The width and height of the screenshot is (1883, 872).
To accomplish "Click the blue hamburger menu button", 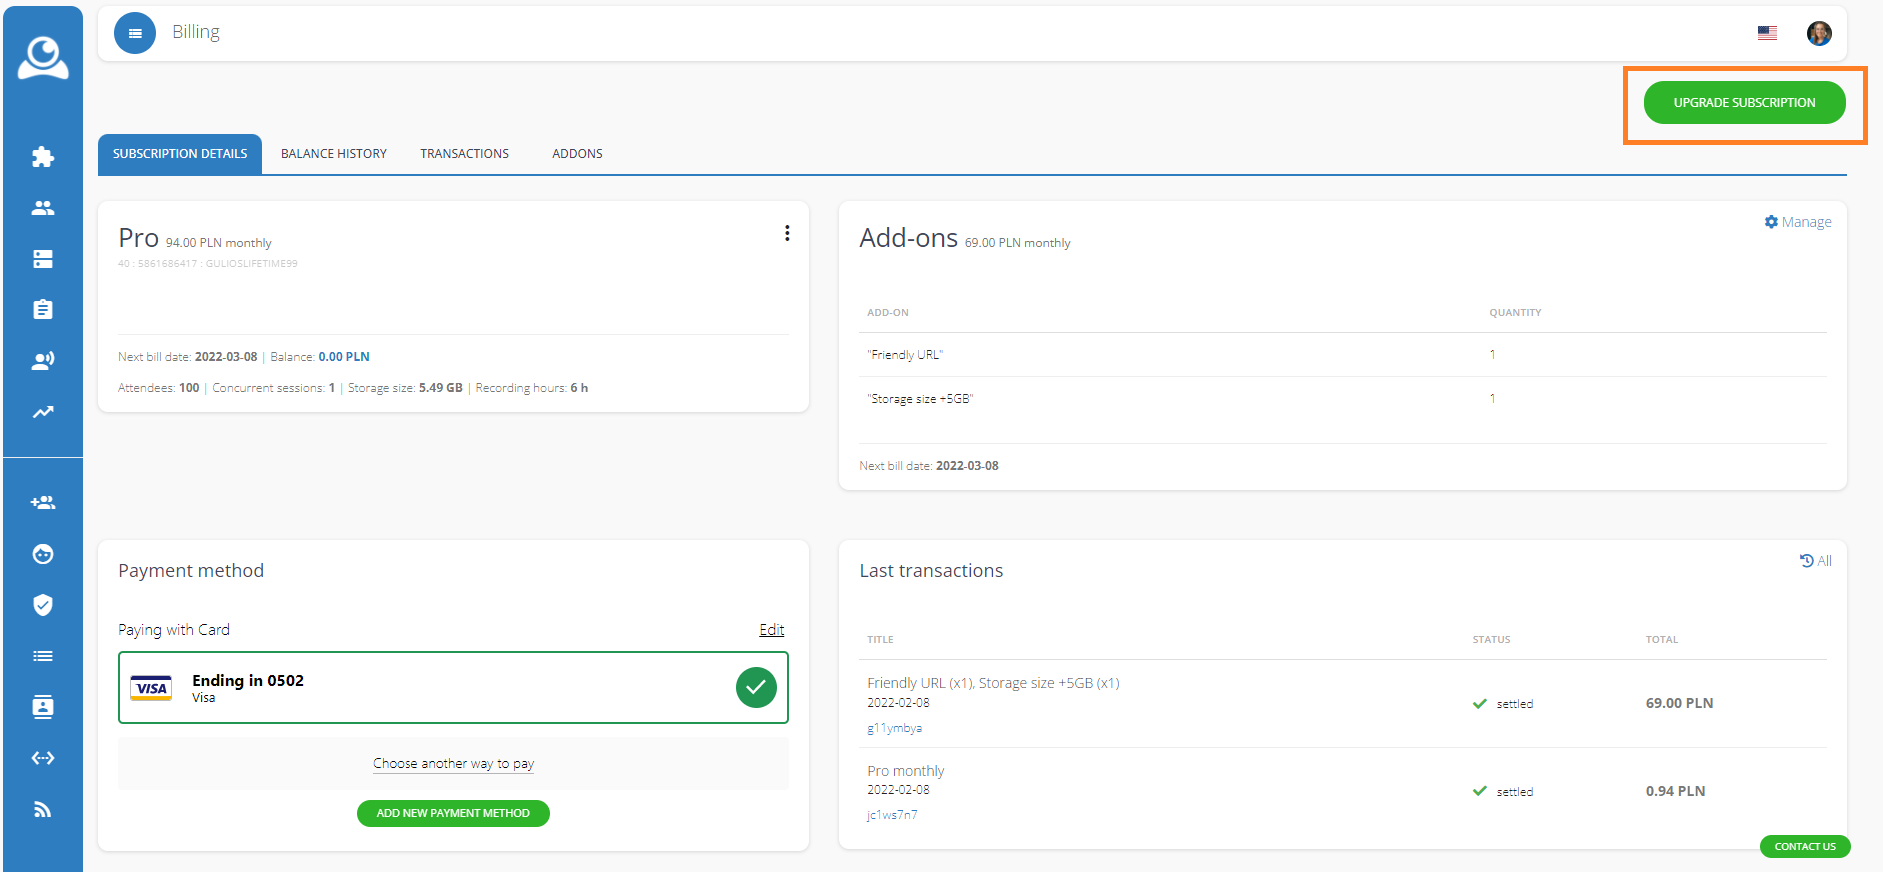I will pos(135,33).
